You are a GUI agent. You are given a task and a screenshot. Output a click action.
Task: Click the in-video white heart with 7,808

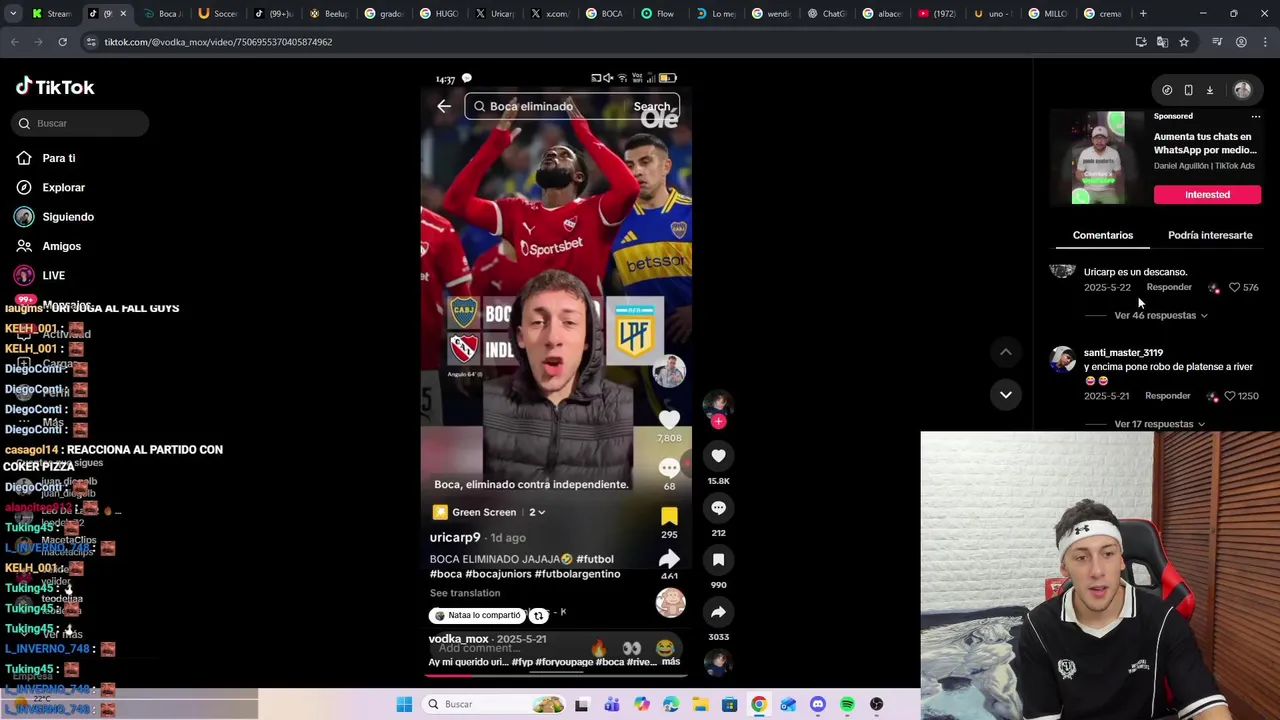[x=669, y=421]
